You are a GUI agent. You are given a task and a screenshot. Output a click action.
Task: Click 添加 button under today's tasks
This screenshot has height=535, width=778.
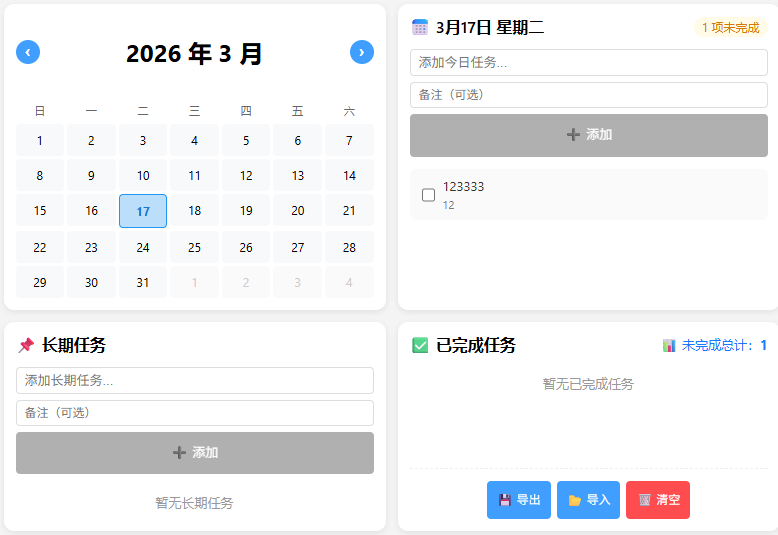click(588, 135)
